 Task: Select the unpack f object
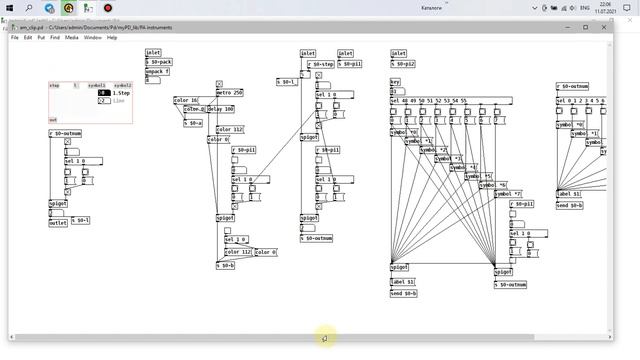pyautogui.click(x=157, y=71)
